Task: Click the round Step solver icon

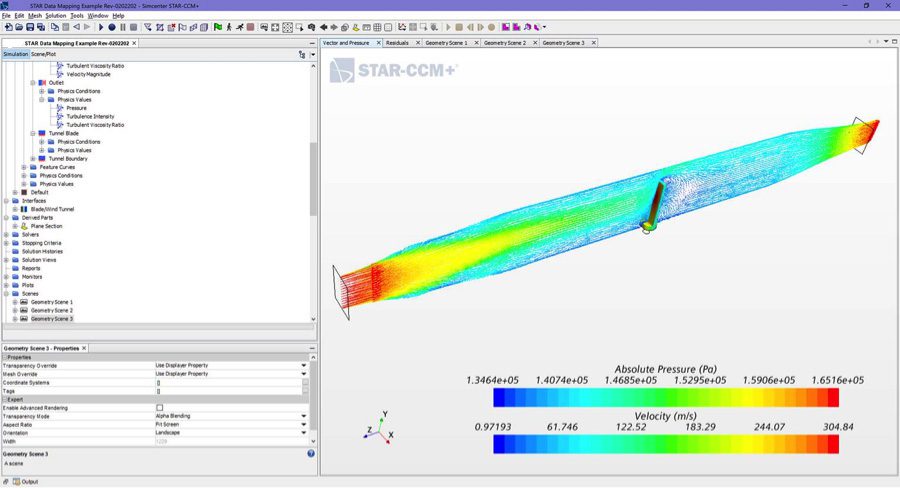Action: click(x=112, y=27)
